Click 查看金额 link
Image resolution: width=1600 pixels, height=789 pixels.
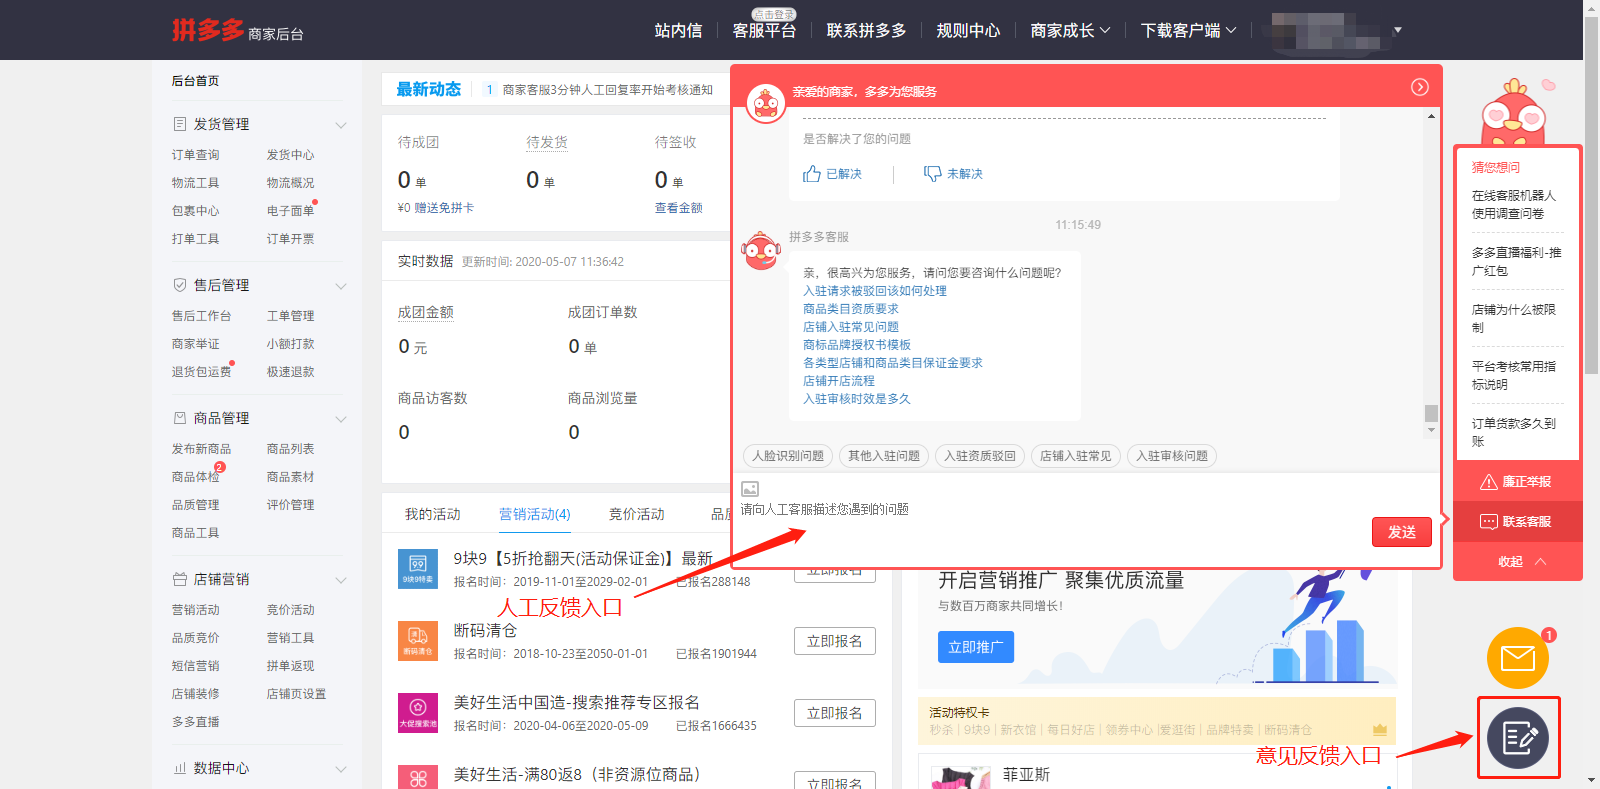pos(679,208)
